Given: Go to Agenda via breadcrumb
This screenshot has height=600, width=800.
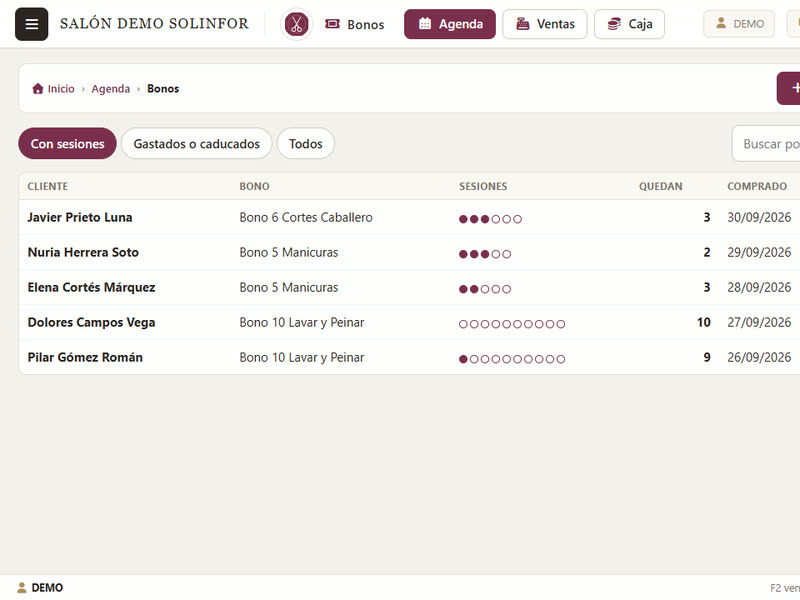Looking at the screenshot, I should click(x=111, y=89).
